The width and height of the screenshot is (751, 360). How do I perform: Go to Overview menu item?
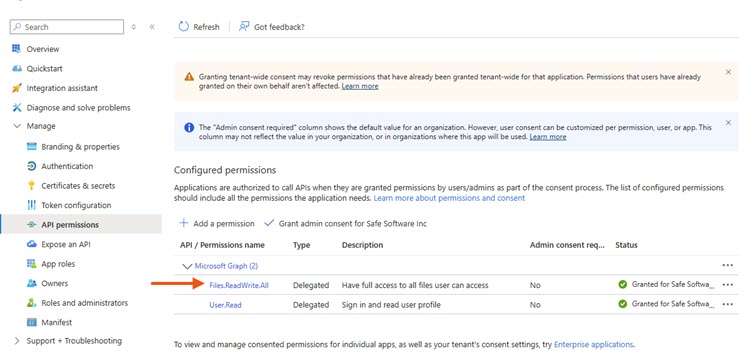click(x=43, y=49)
